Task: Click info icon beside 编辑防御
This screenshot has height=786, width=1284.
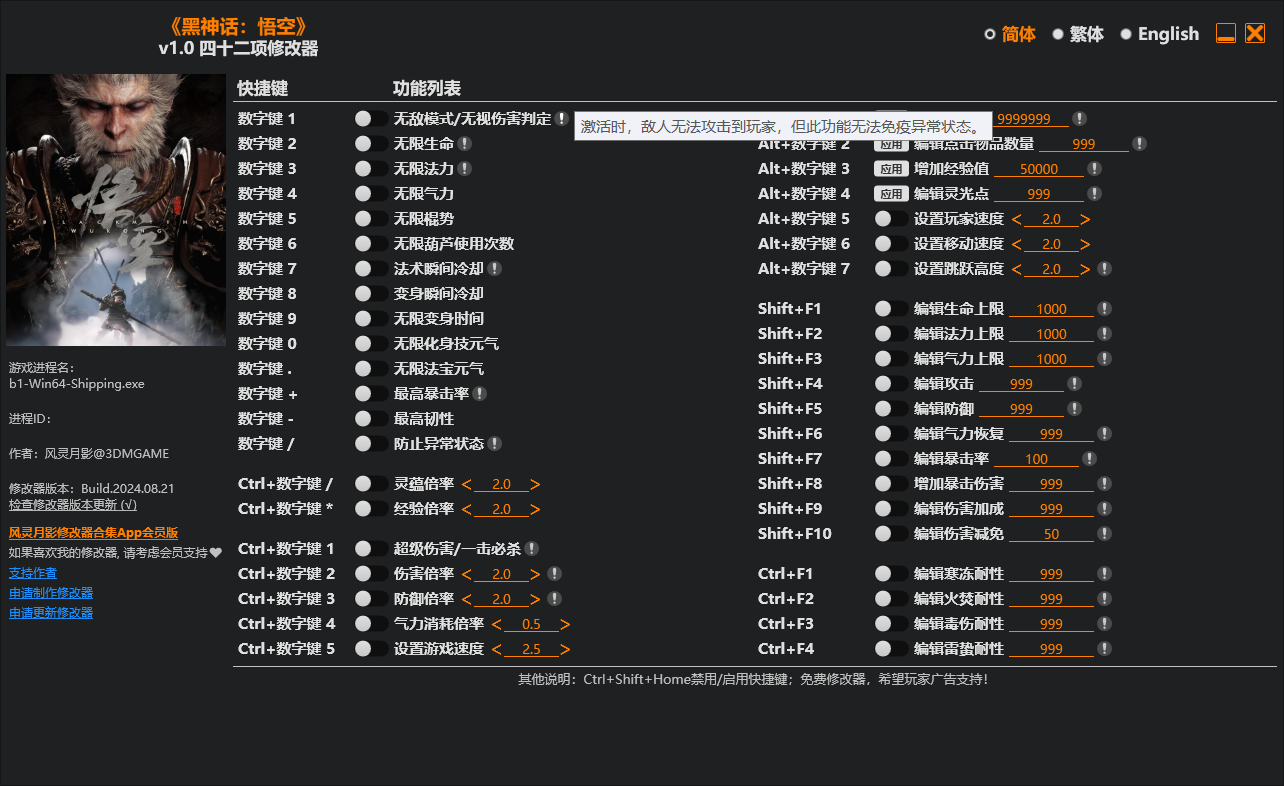Action: (x=1074, y=408)
